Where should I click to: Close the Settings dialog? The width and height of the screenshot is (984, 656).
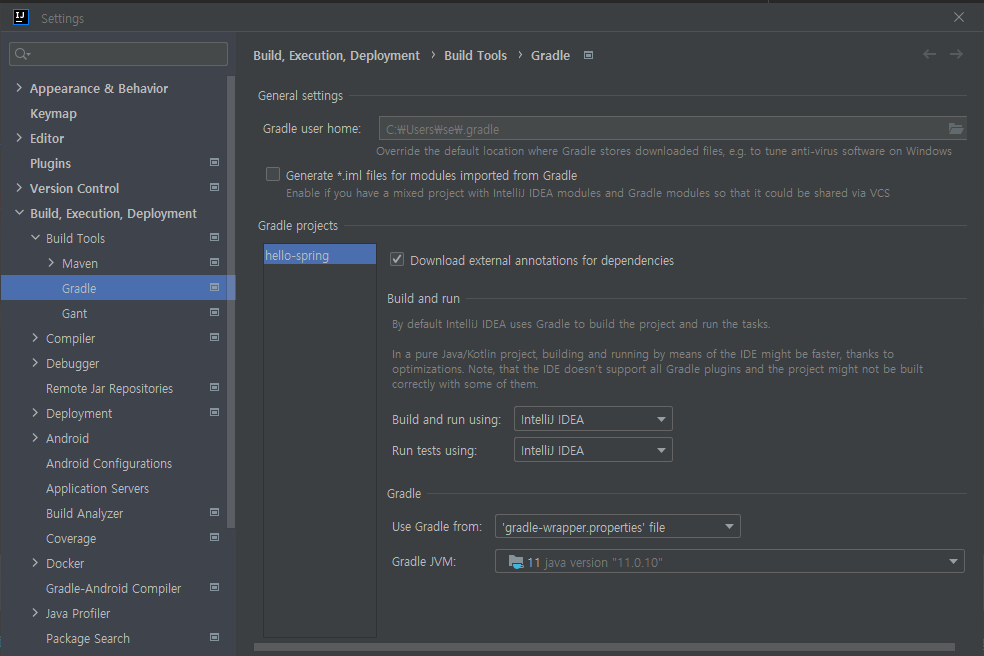click(958, 17)
